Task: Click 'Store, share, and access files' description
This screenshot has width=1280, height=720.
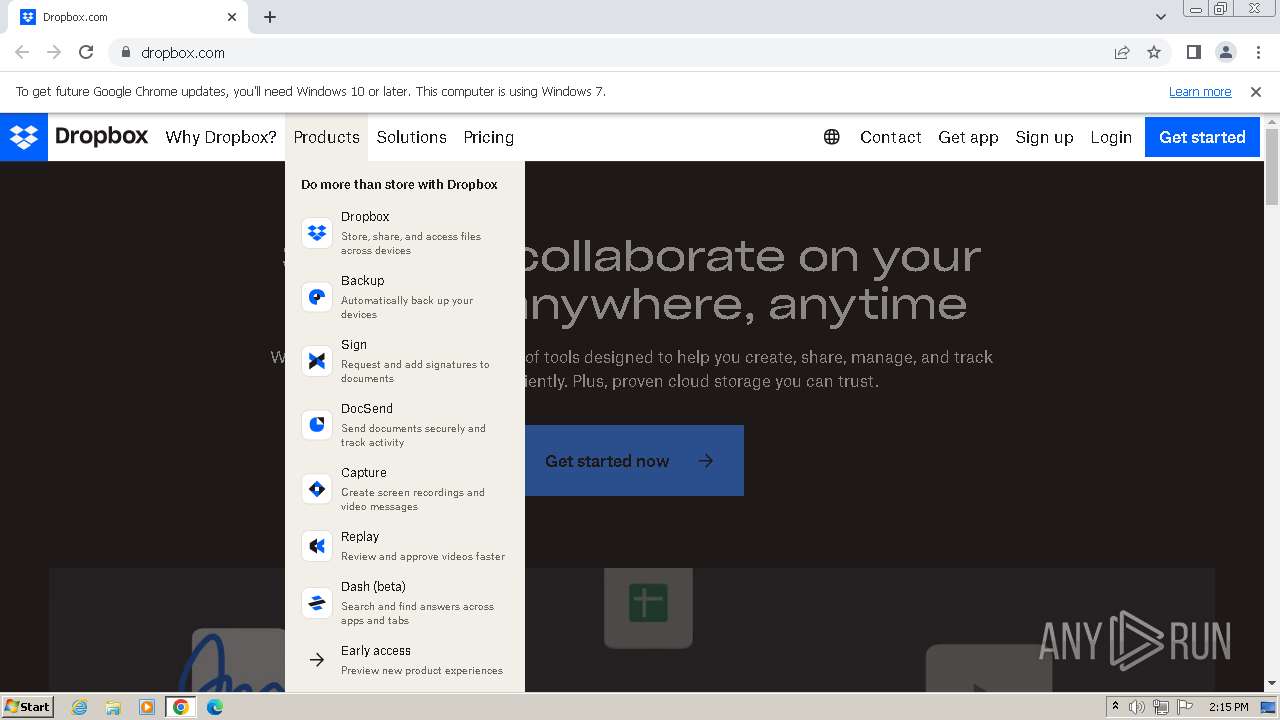Action: point(411,243)
